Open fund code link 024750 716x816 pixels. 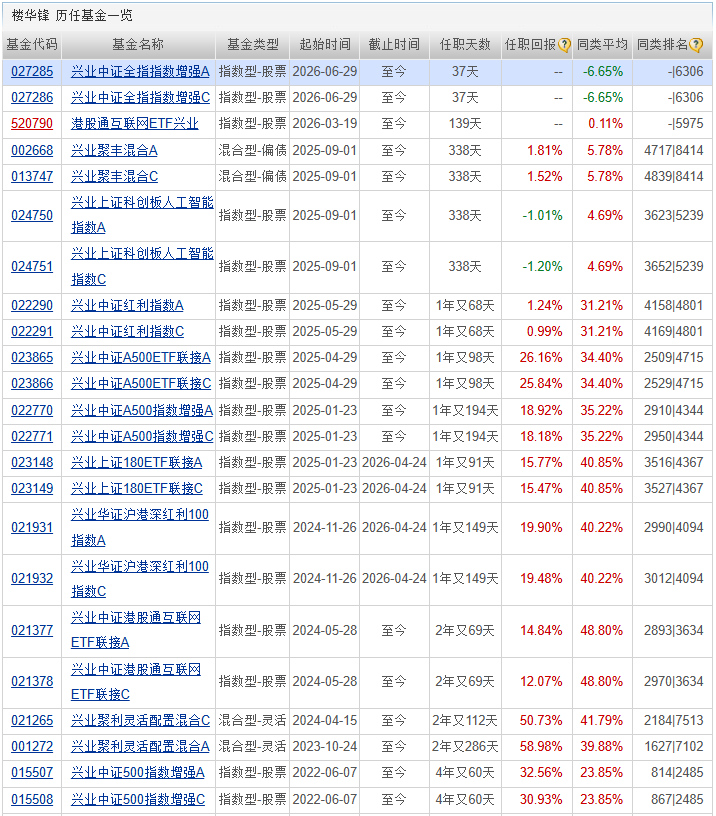pos(32,215)
